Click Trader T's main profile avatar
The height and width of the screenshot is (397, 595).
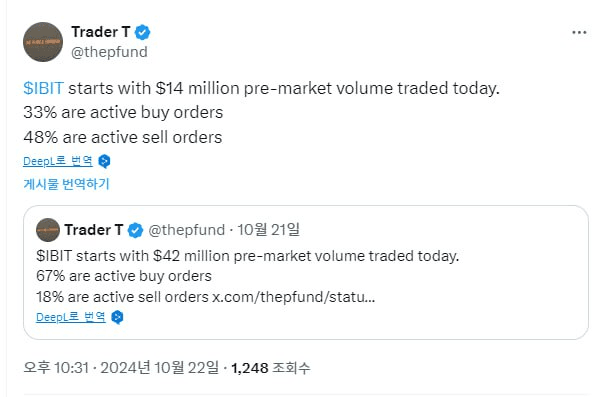click(x=43, y=42)
